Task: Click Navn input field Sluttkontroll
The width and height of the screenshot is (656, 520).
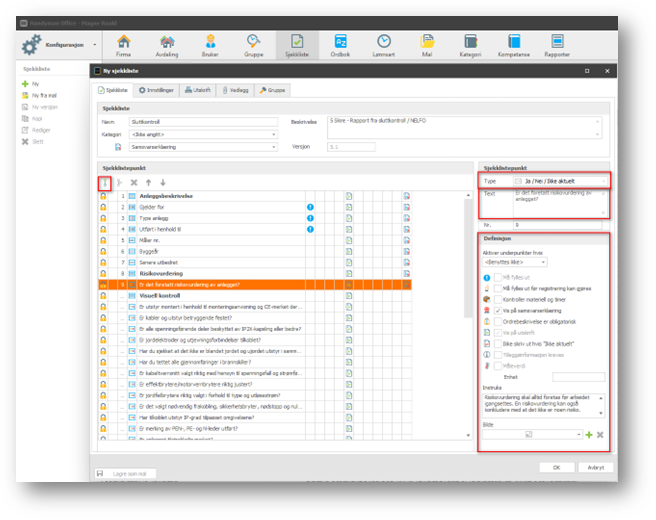Action: point(203,122)
